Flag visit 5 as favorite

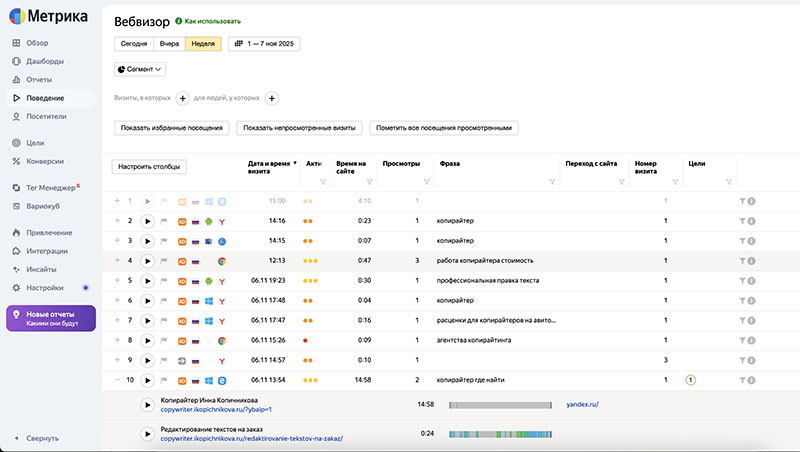(164, 281)
